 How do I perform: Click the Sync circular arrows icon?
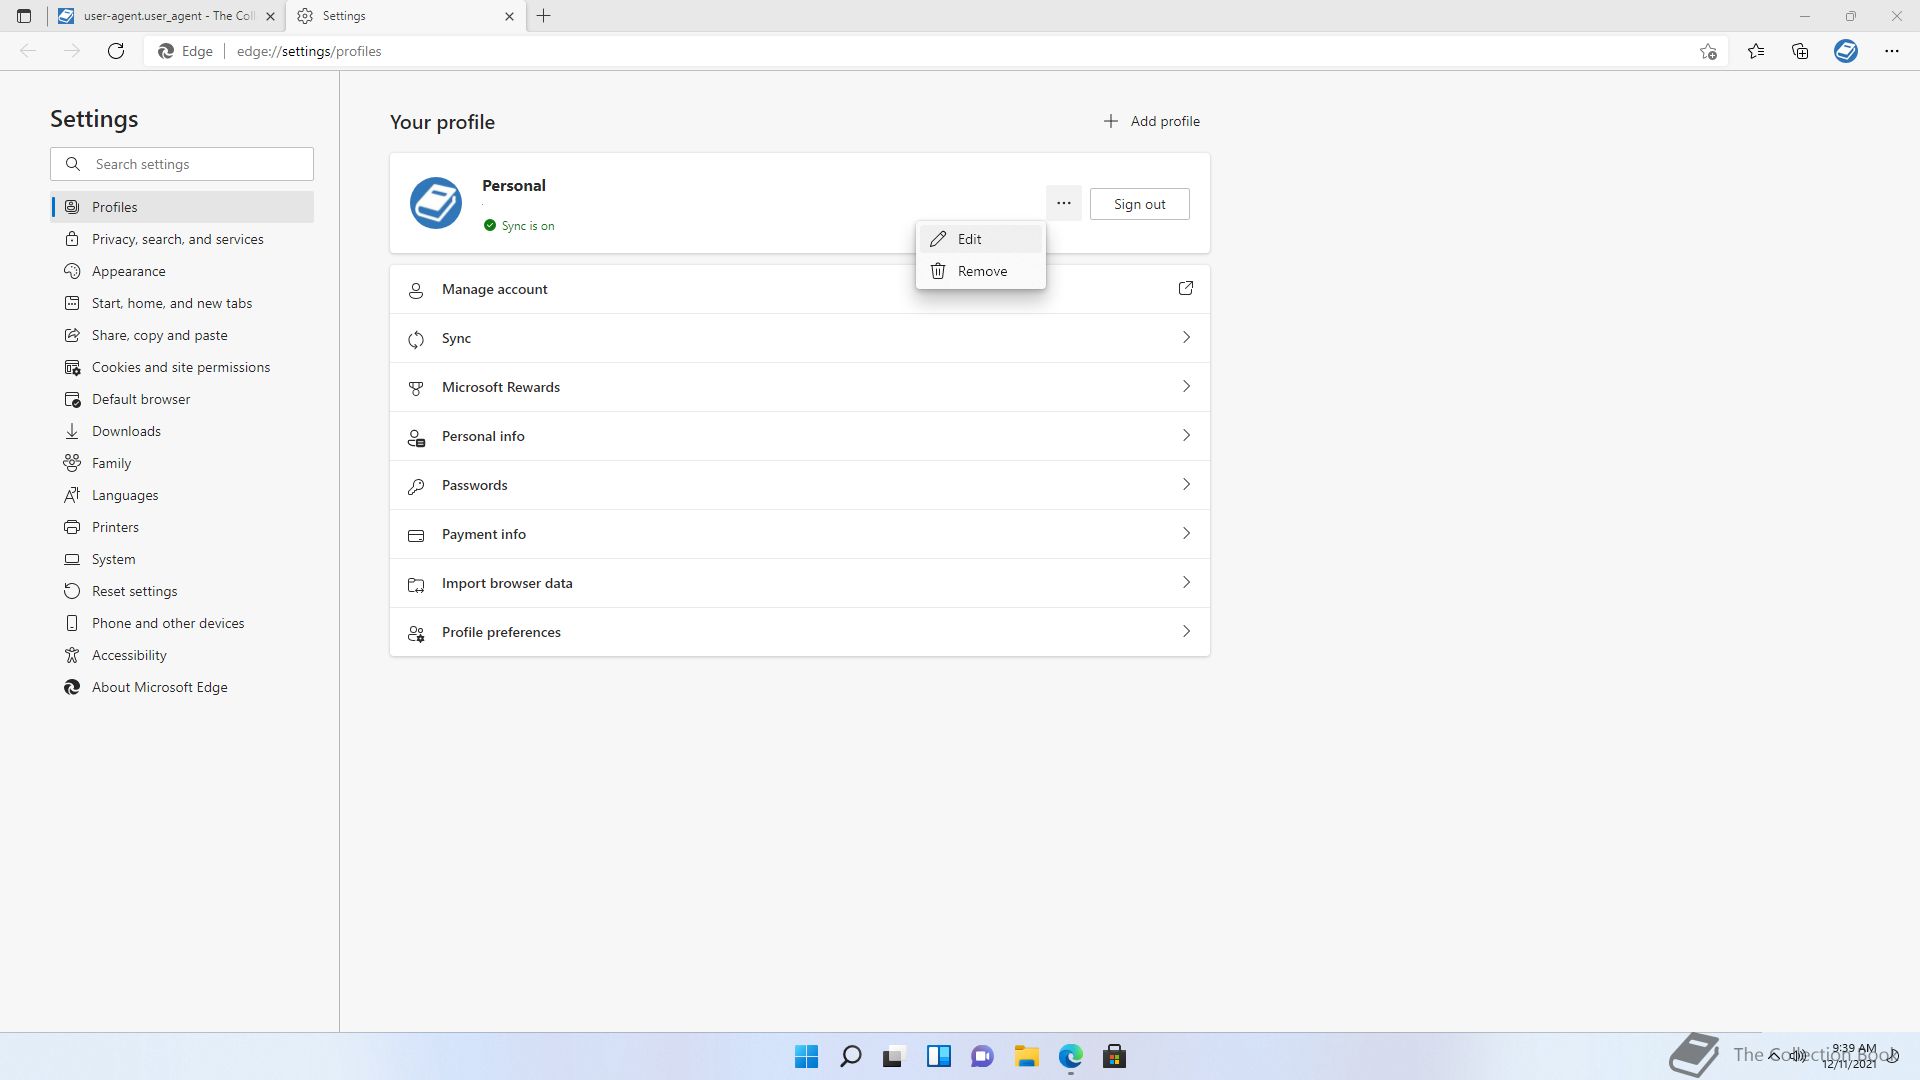click(416, 339)
